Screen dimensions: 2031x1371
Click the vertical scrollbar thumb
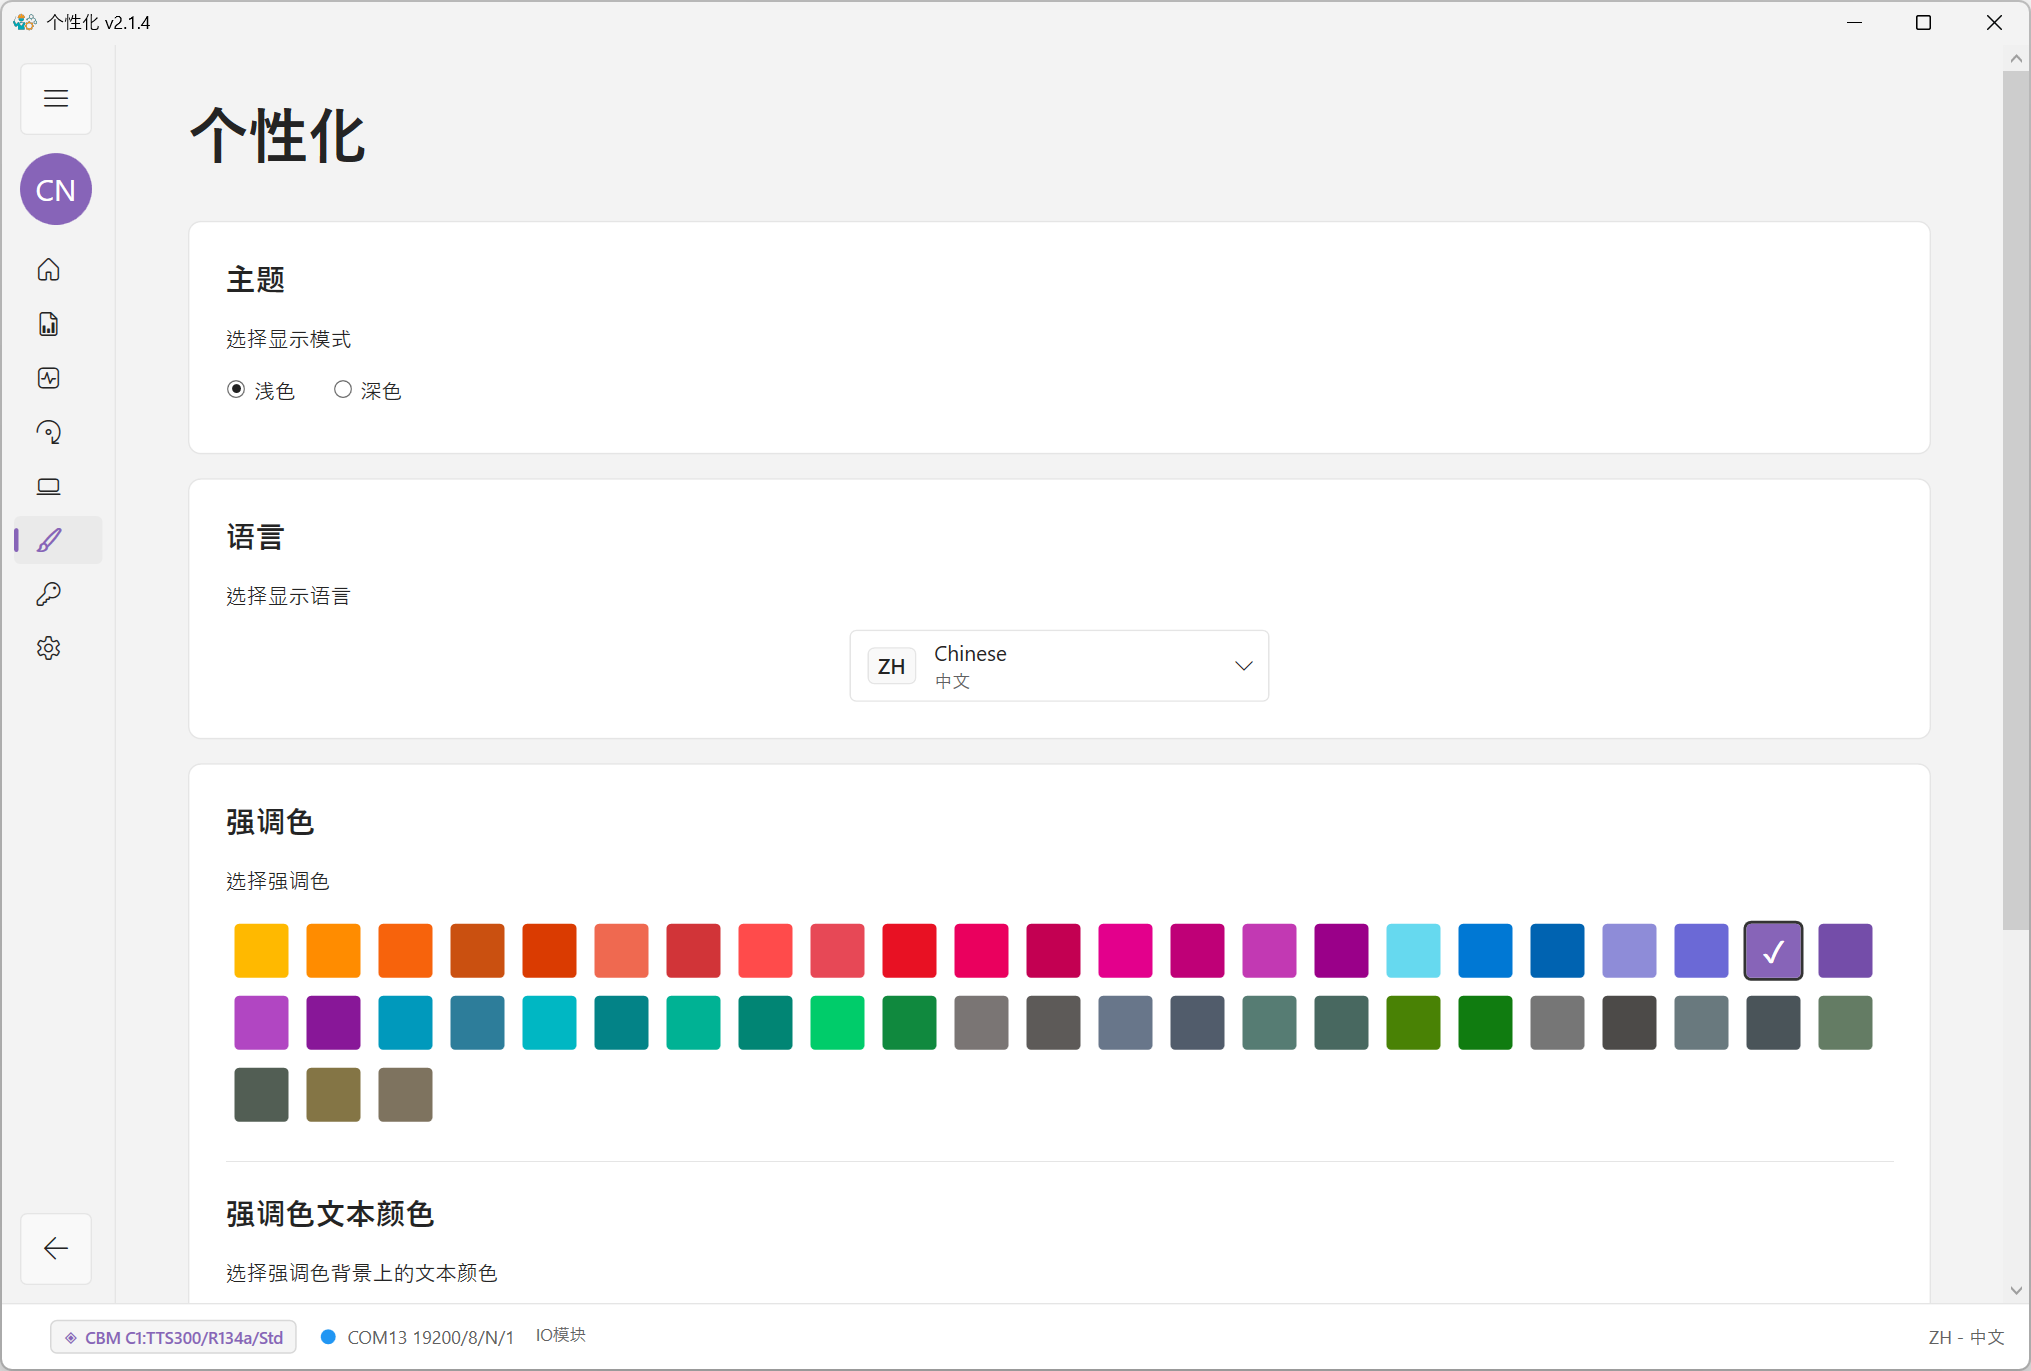[2016, 500]
